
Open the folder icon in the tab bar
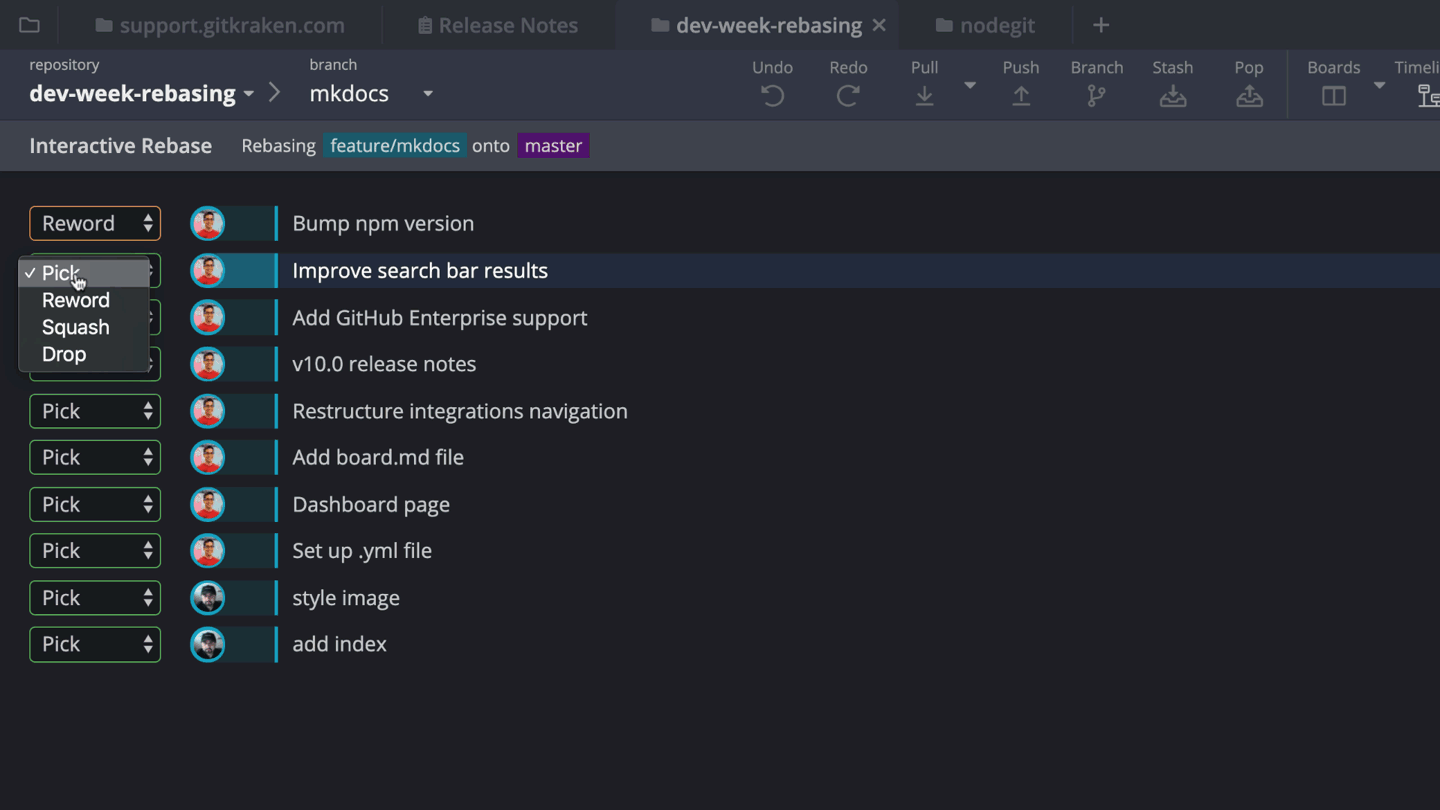(x=29, y=25)
